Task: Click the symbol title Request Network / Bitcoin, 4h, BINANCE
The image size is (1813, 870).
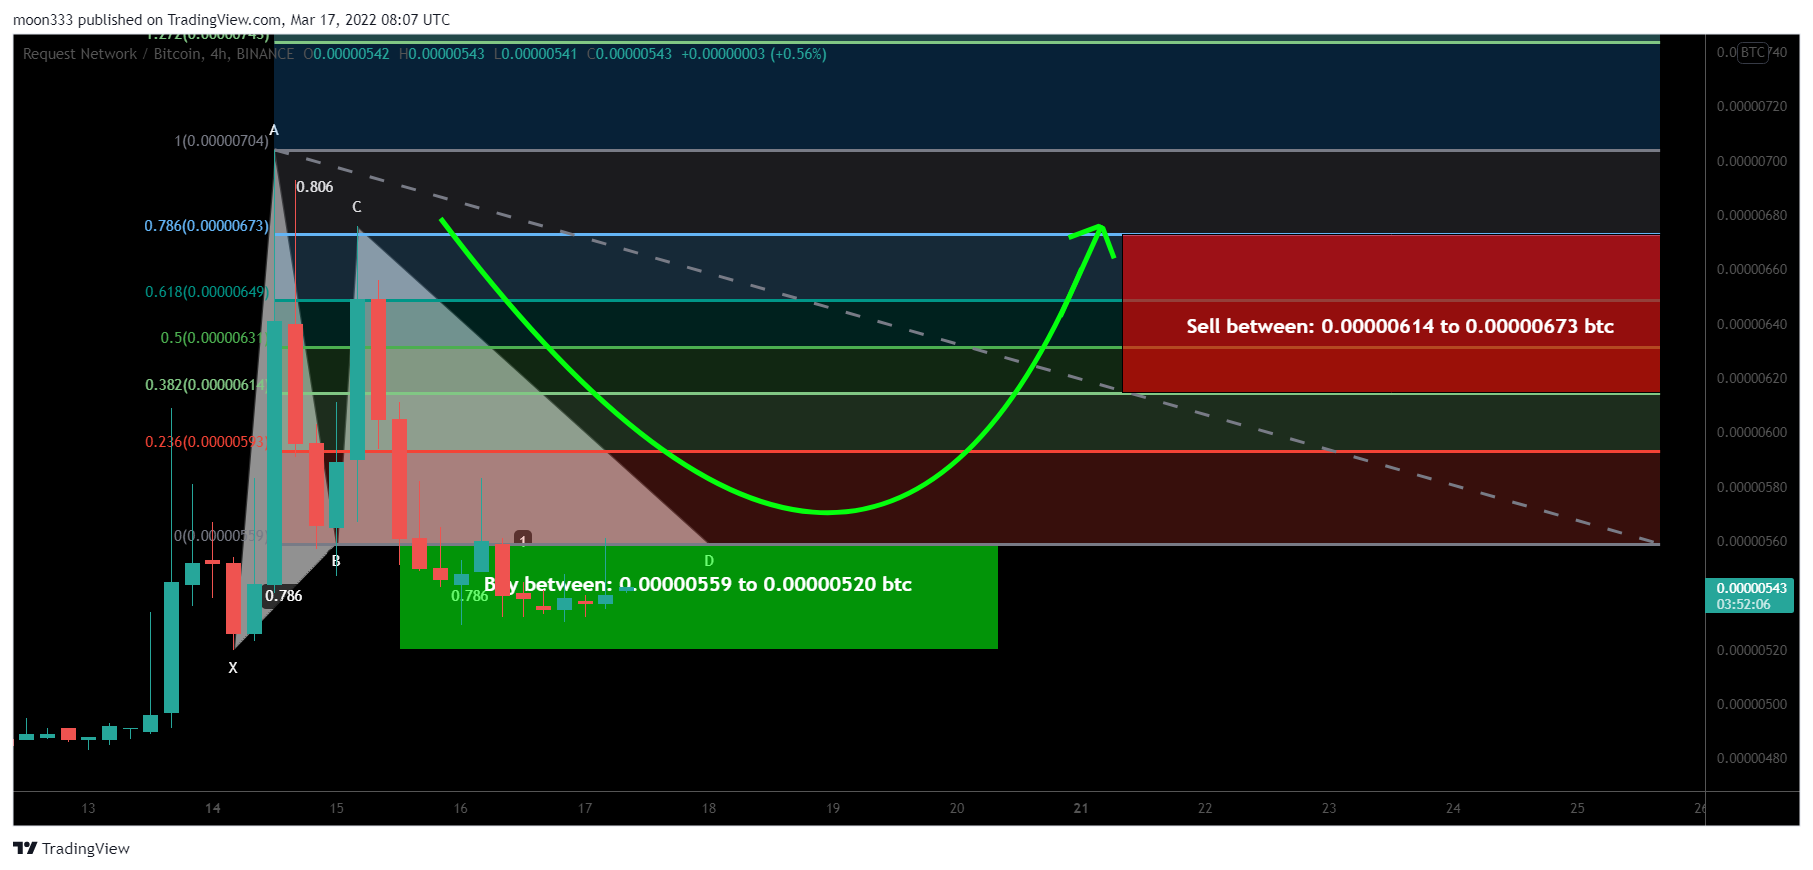Action: (x=158, y=54)
